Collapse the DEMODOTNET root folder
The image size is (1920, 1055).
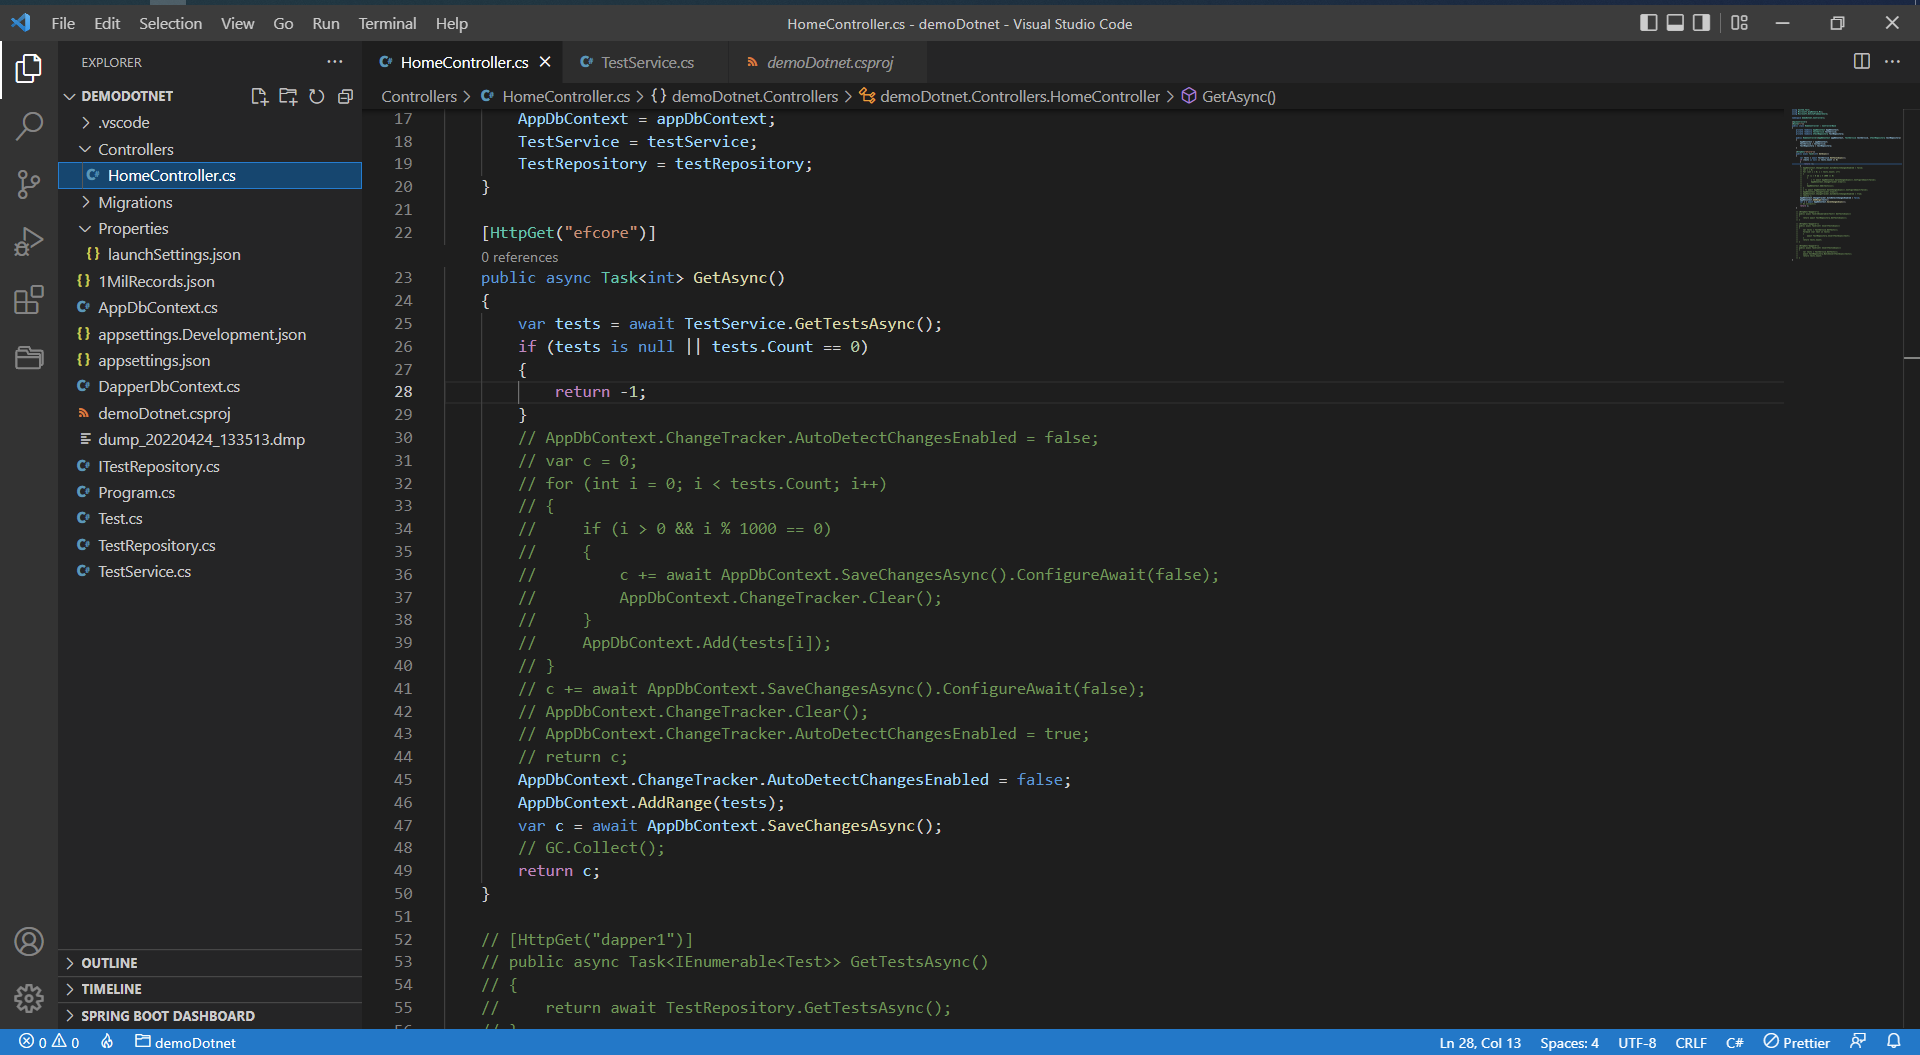click(x=69, y=96)
